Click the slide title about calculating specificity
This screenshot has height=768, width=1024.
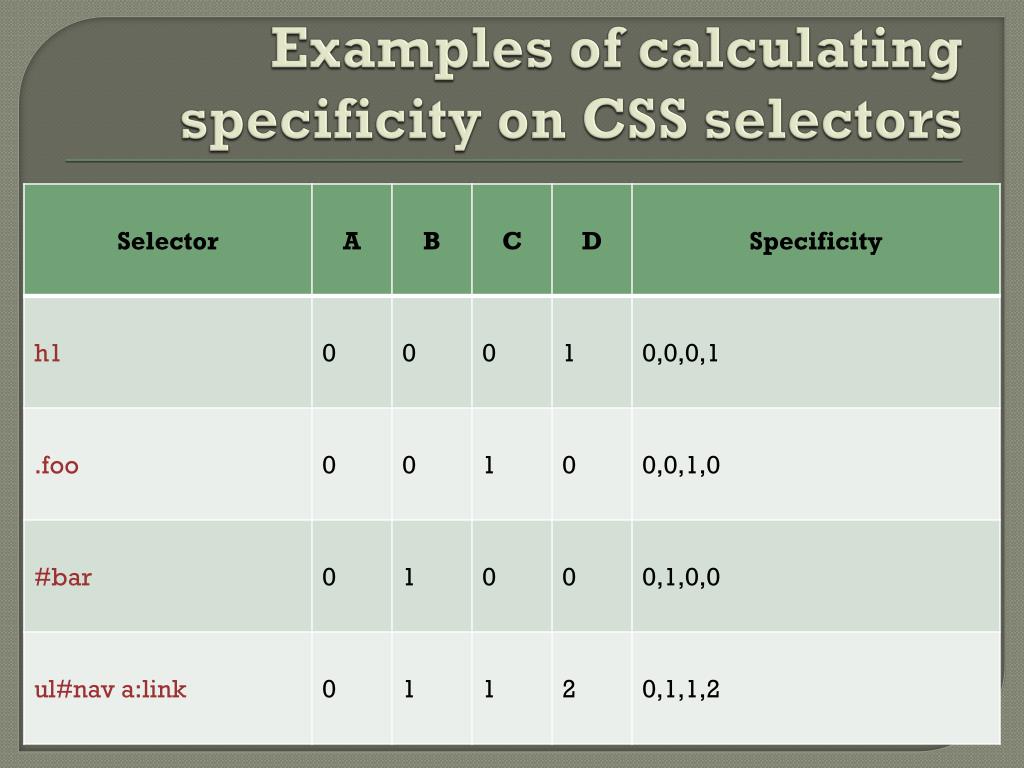(570, 85)
